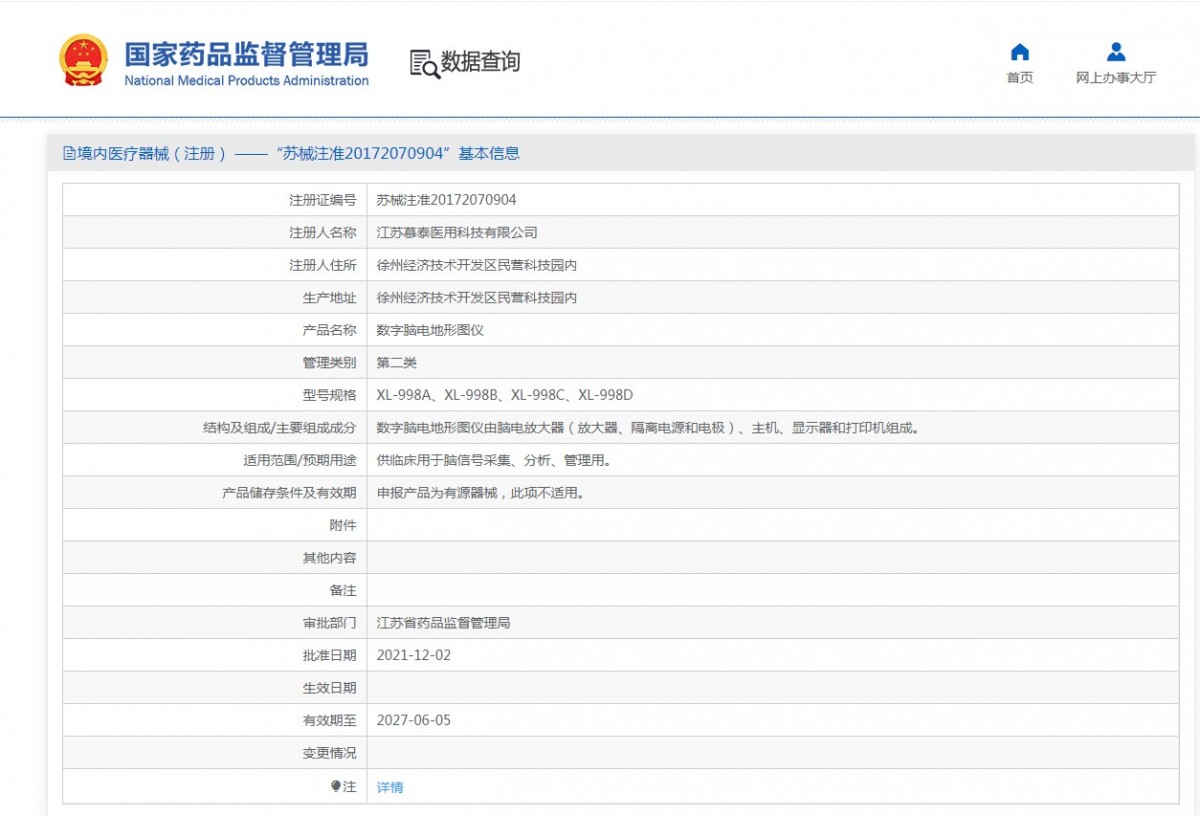This screenshot has width=1200, height=816.
Task: Click the national emblem logo icon
Action: click(83, 61)
